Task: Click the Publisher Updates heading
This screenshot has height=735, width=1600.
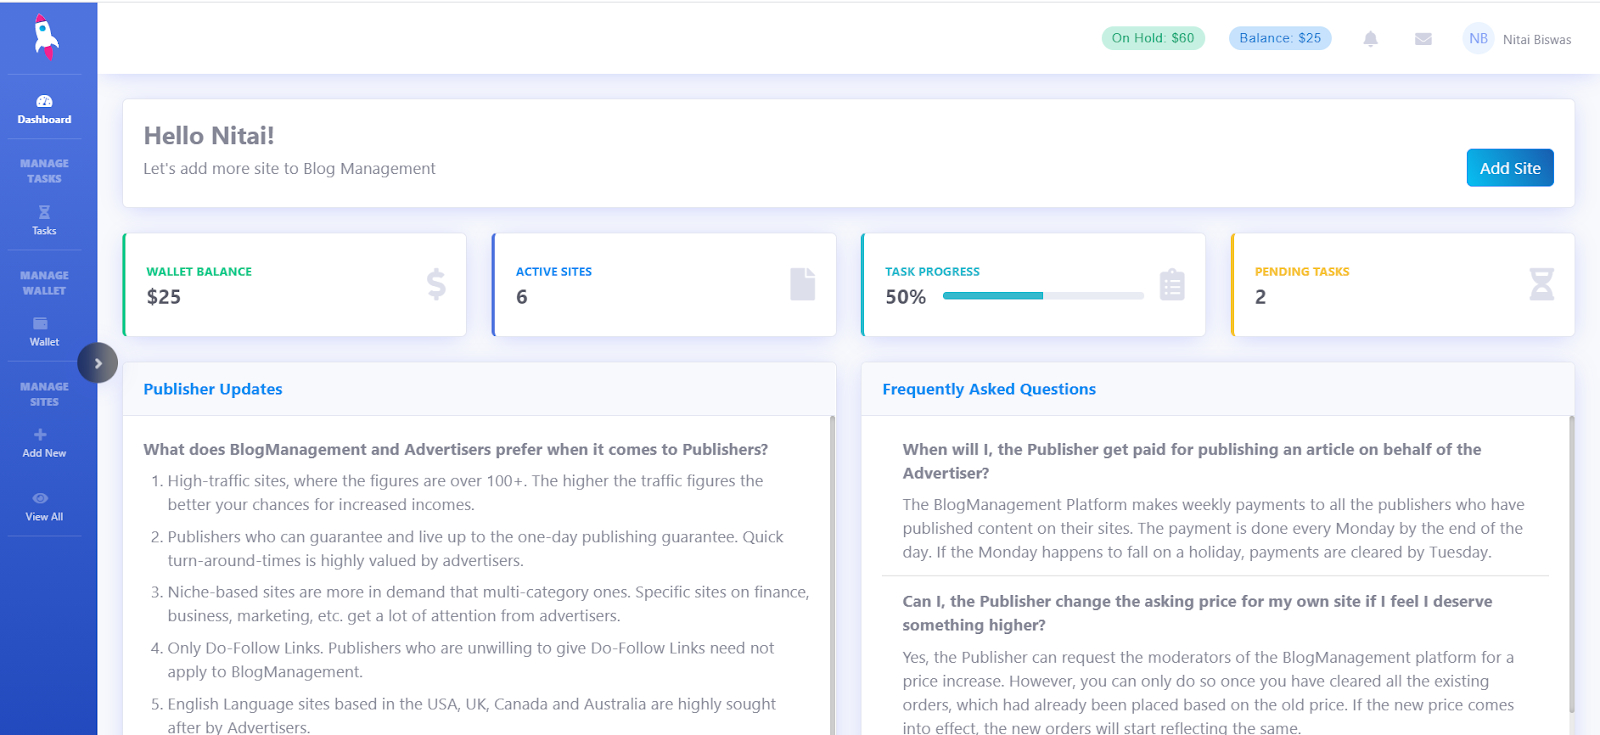Action: pyautogui.click(x=213, y=389)
